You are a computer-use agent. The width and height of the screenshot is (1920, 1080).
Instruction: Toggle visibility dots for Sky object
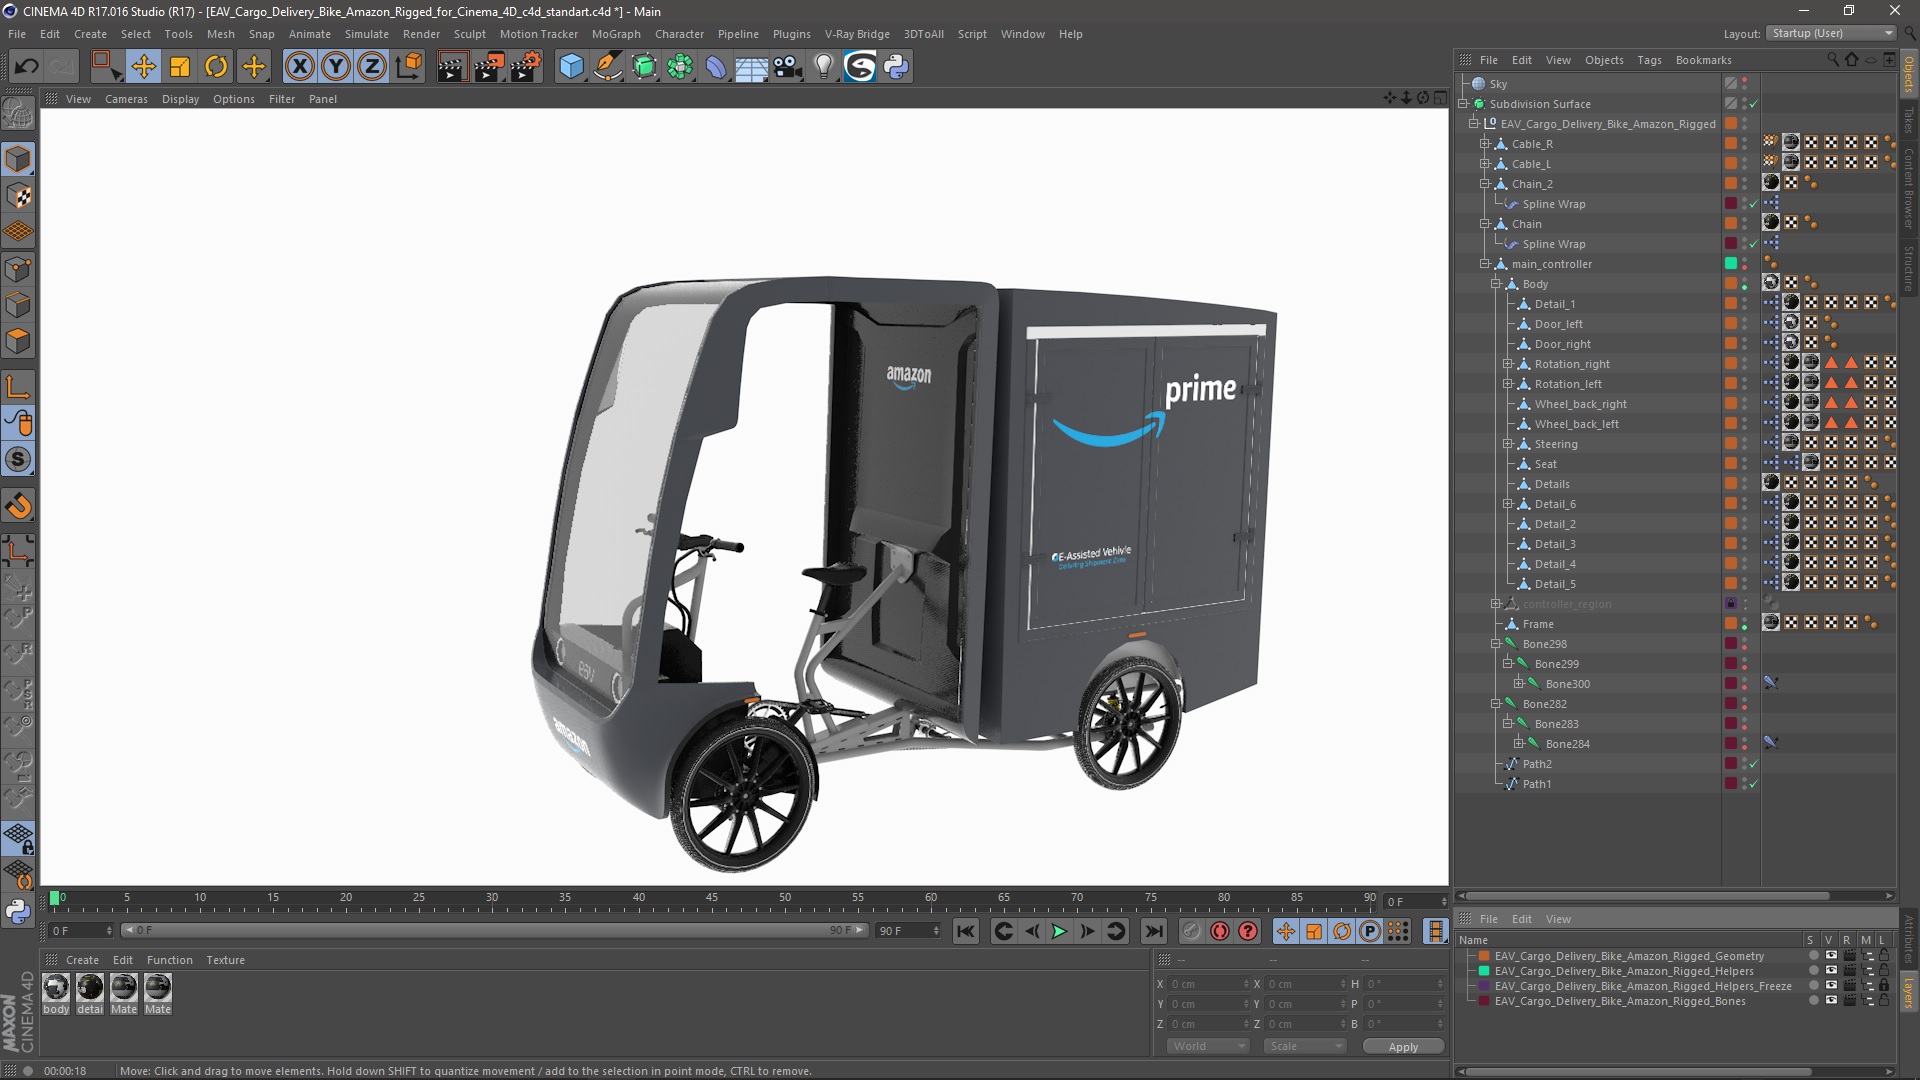pos(1745,84)
